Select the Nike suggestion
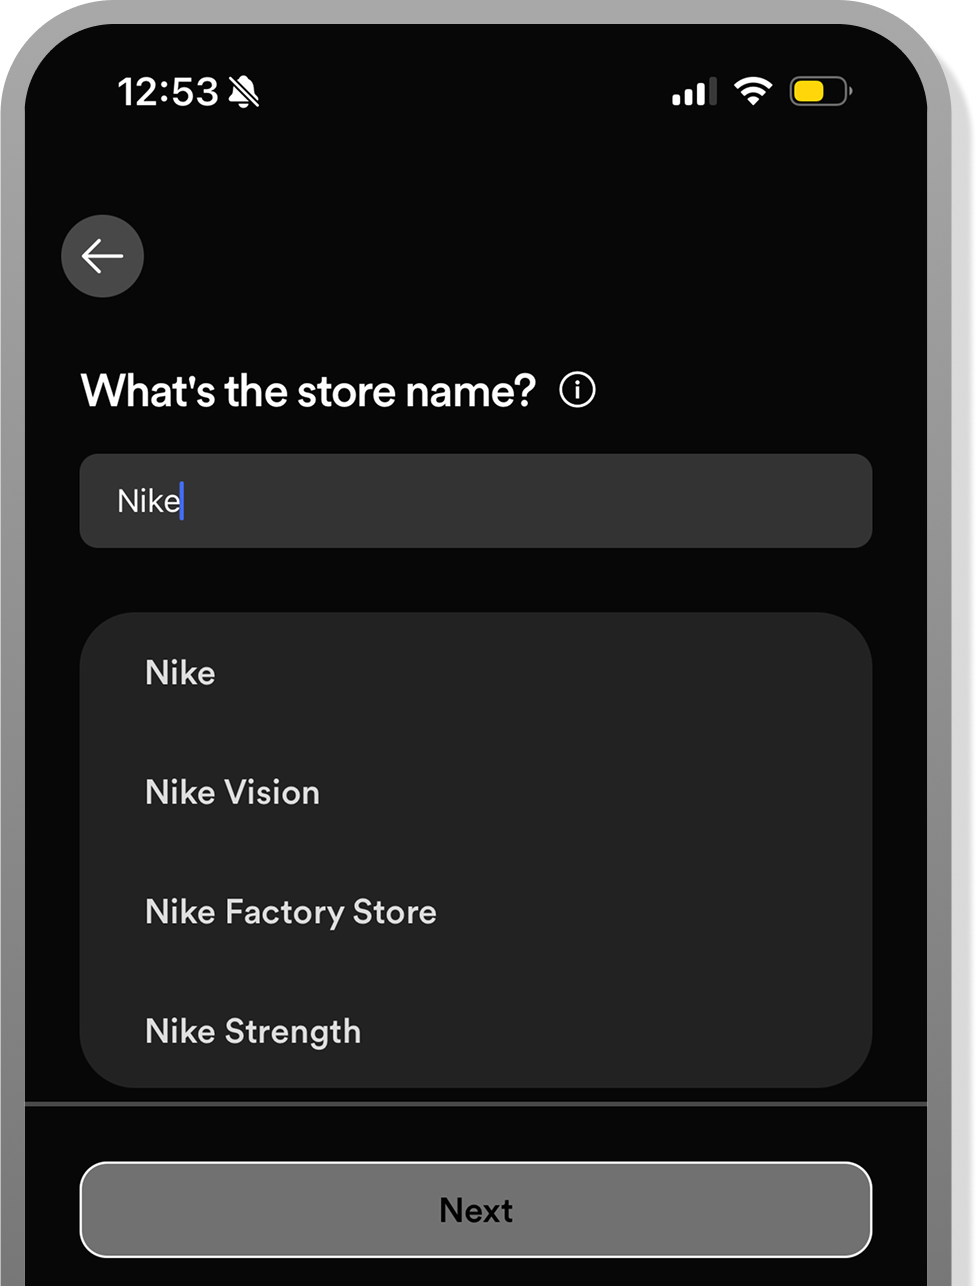 pyautogui.click(x=180, y=673)
